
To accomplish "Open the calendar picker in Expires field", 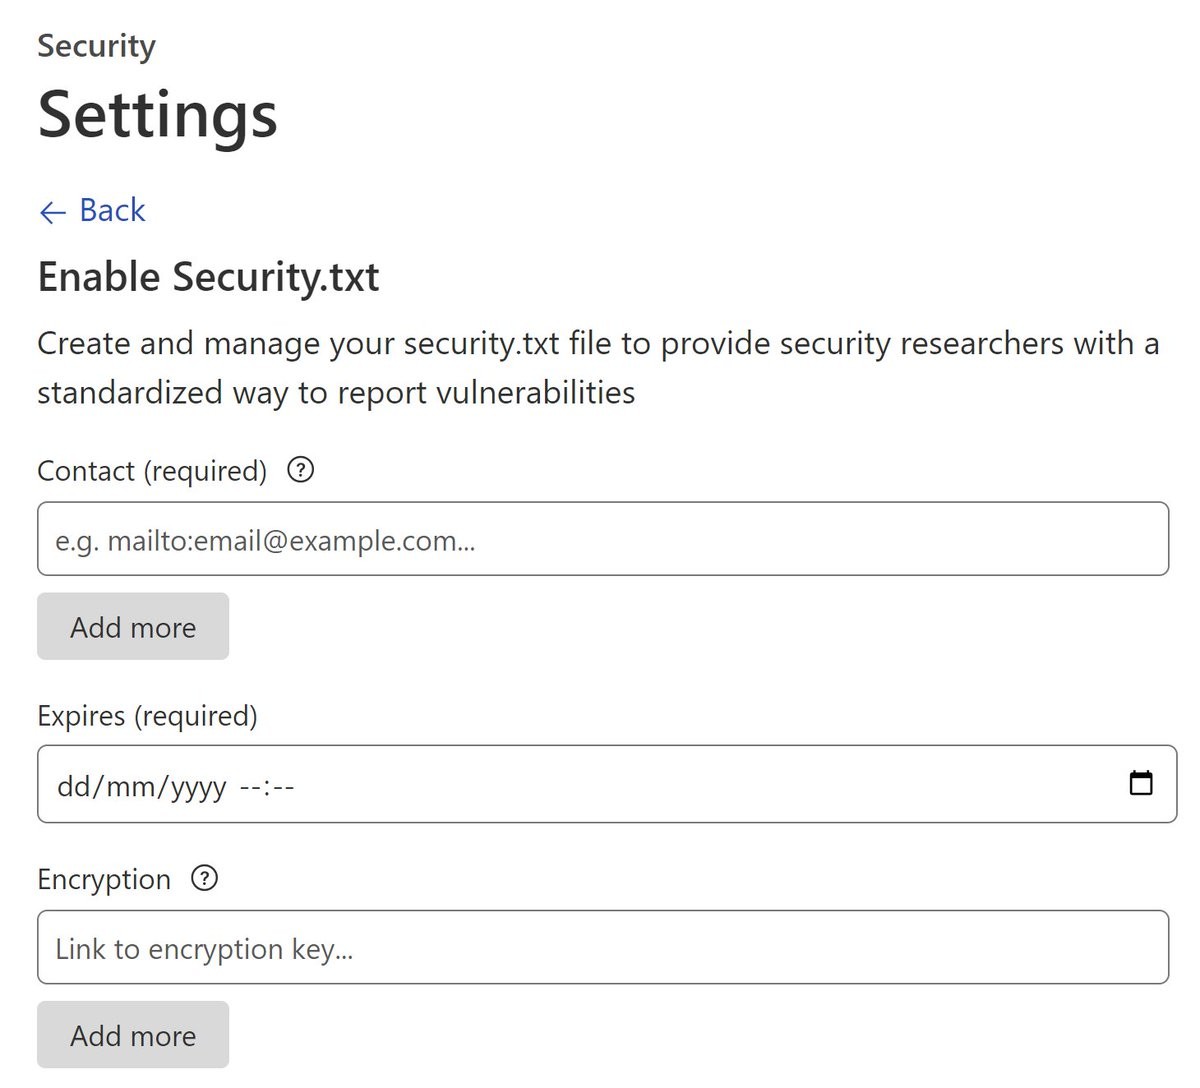I will tap(1140, 783).
